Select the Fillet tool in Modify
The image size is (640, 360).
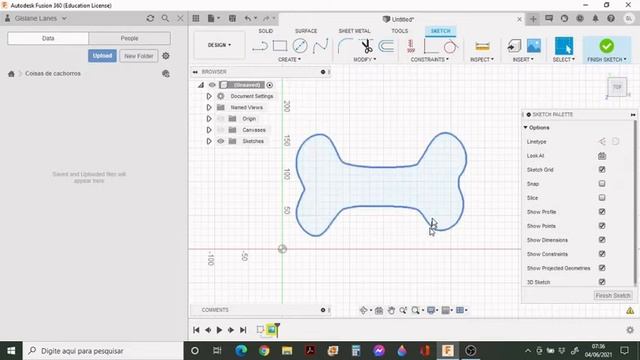pos(345,46)
